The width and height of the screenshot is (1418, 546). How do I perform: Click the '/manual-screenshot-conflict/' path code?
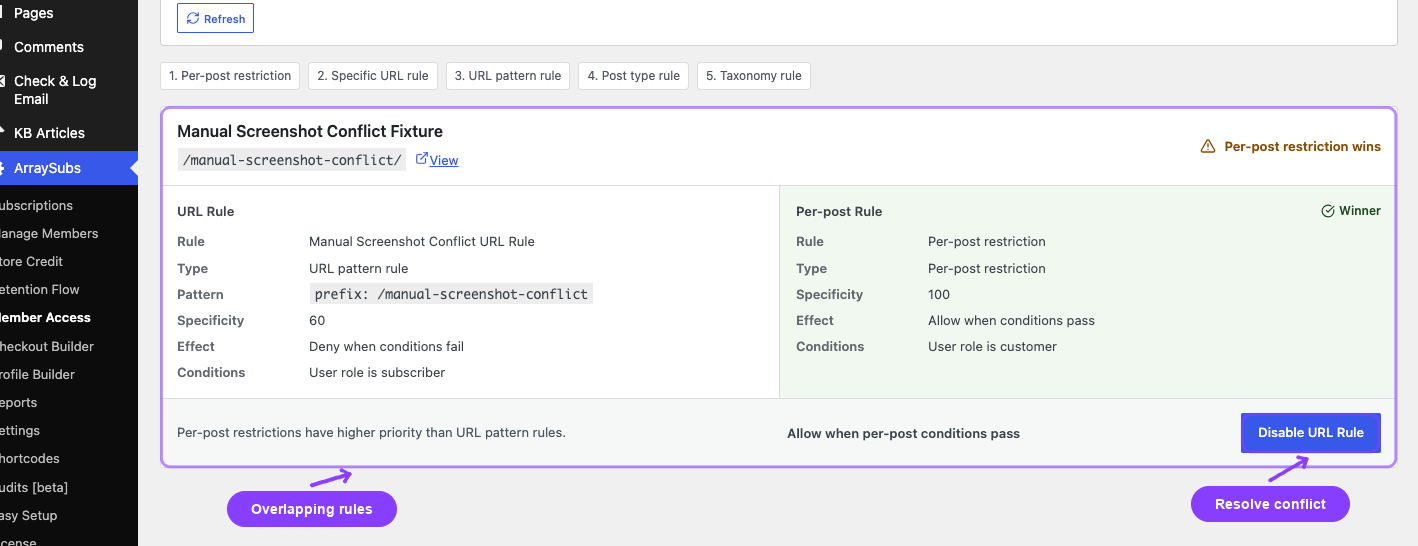coord(292,160)
